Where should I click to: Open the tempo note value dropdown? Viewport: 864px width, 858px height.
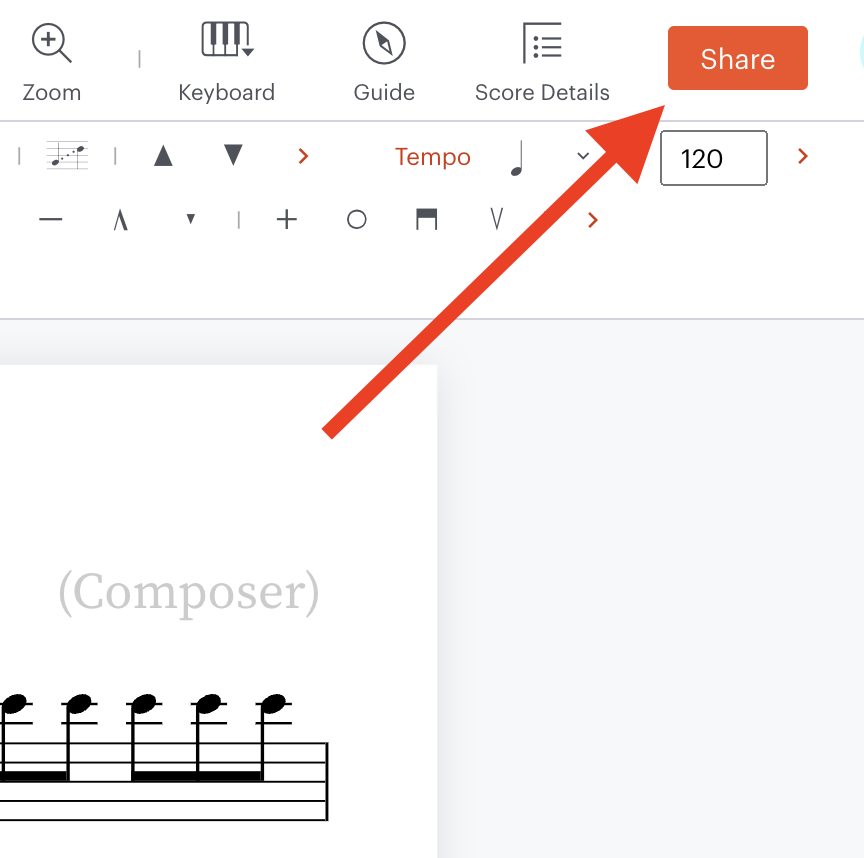[583, 156]
